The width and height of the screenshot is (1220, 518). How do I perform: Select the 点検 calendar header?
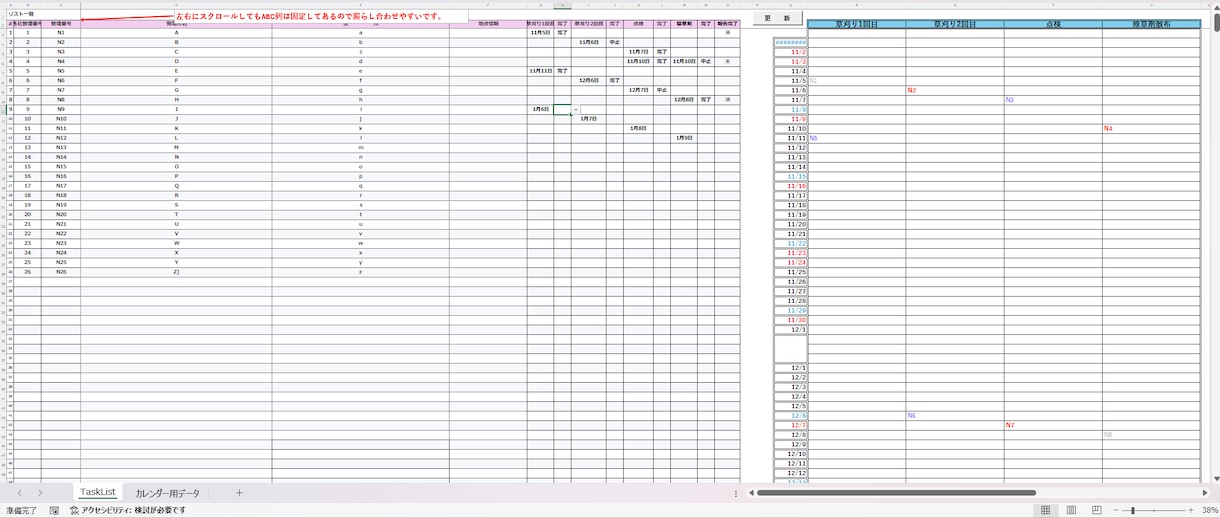pyautogui.click(x=1053, y=23)
